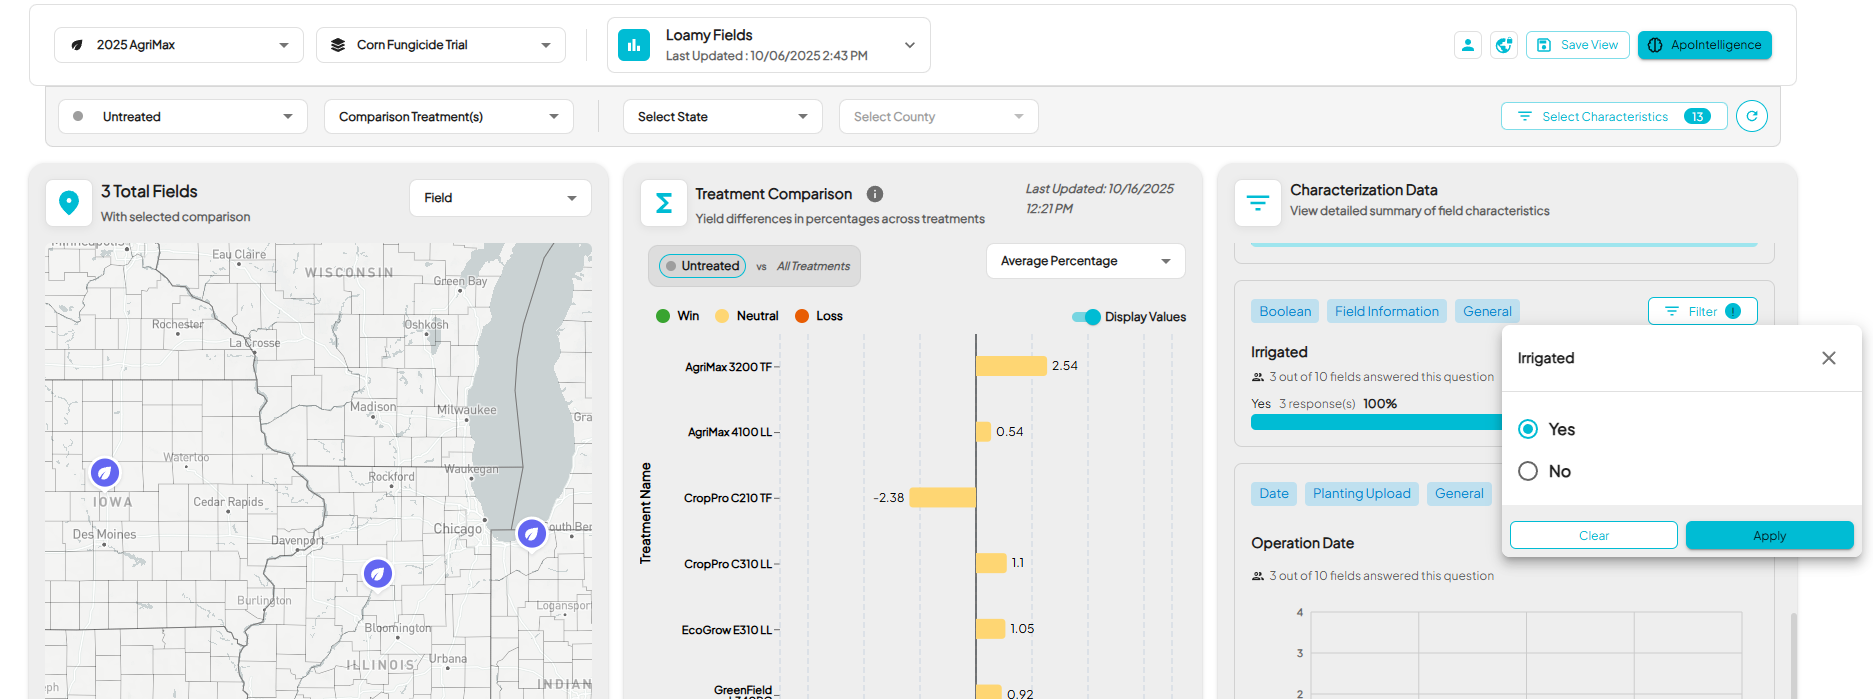The height and width of the screenshot is (699, 1873).
Task: Toggle the Display Values switch
Action: [x=1086, y=317]
